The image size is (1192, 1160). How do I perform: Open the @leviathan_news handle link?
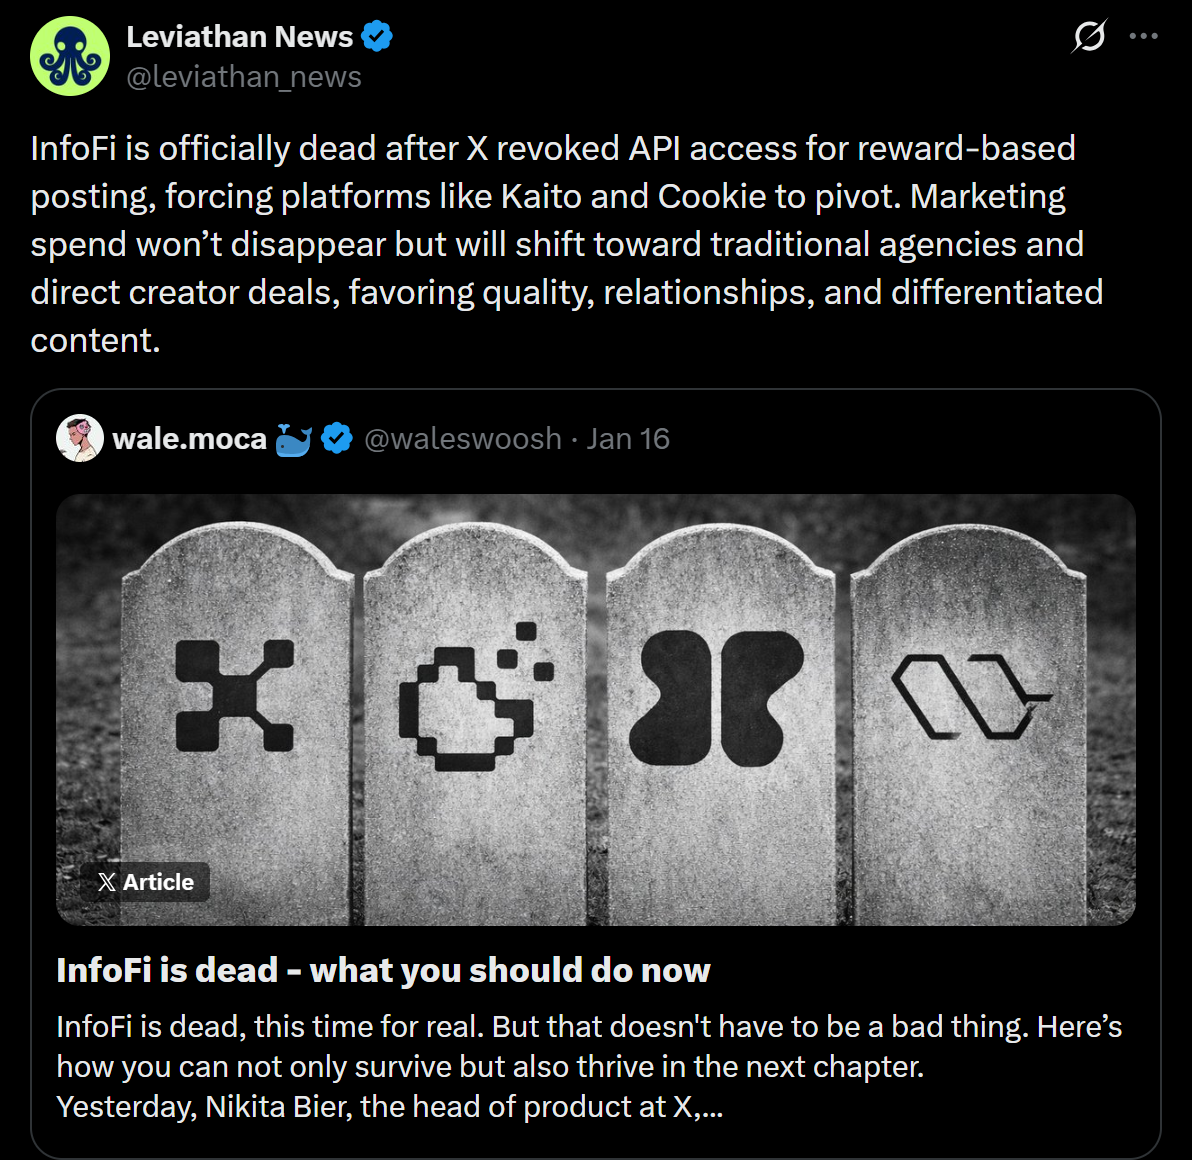[x=243, y=76]
